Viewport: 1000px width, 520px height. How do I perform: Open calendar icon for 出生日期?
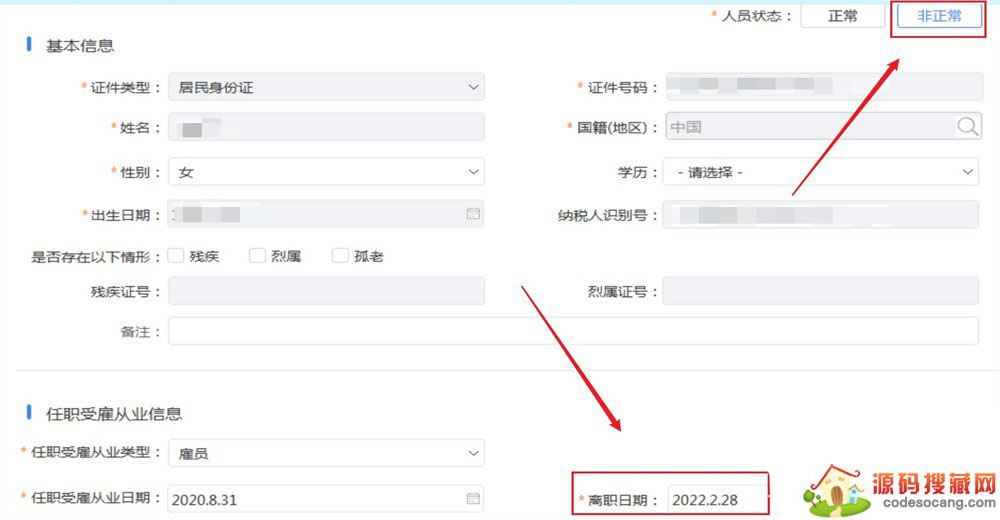(473, 214)
